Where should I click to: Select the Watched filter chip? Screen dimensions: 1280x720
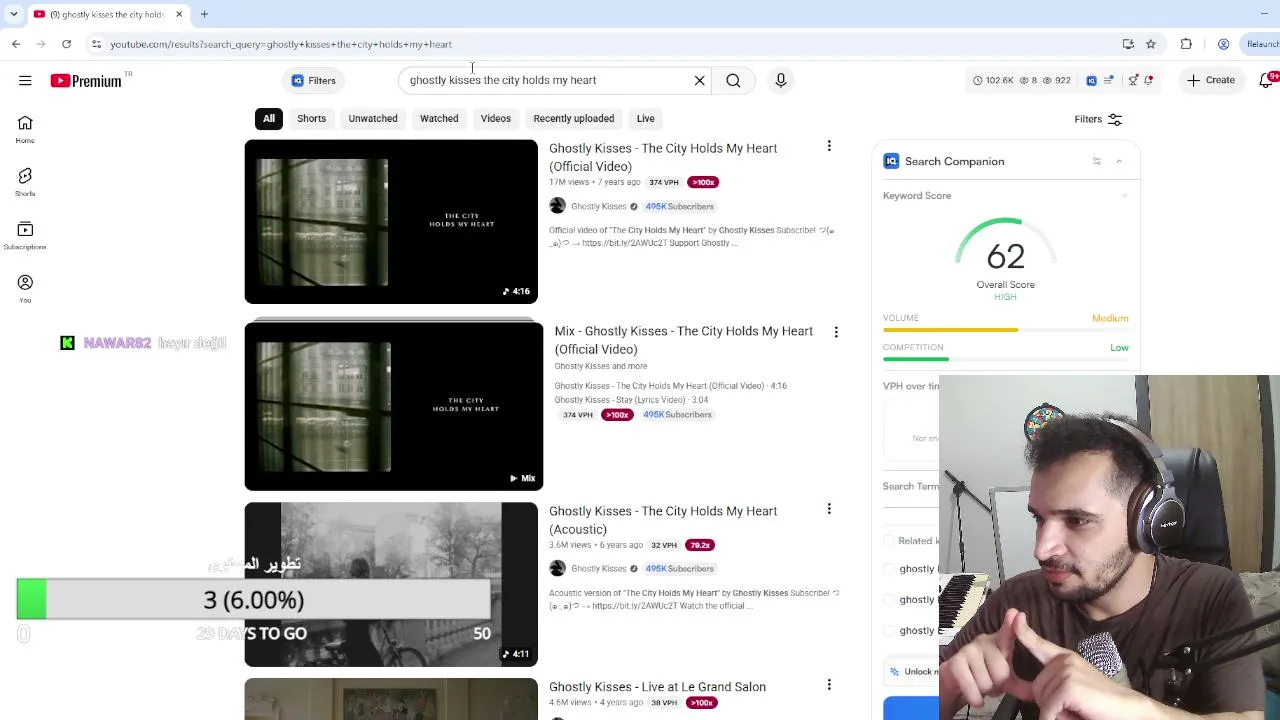[439, 118]
